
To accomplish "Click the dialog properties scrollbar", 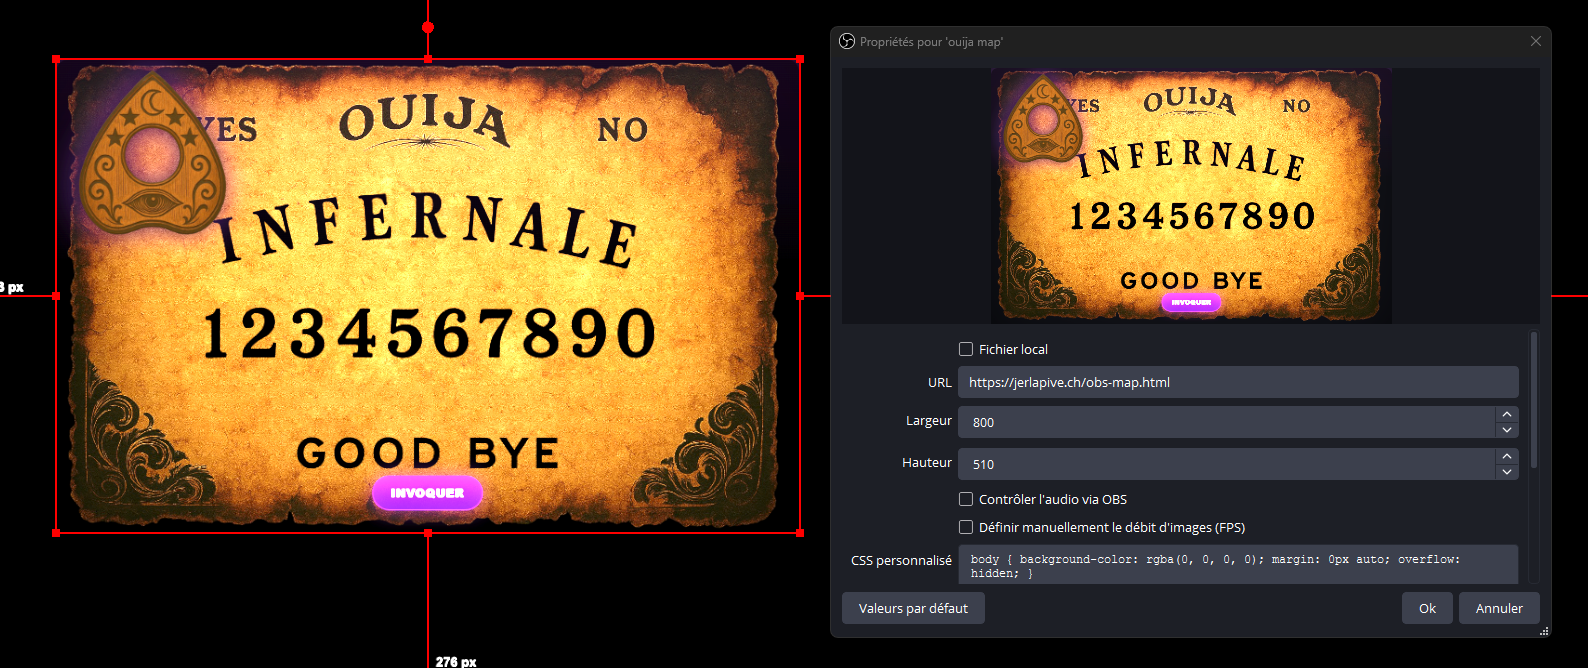I will coord(1534,400).
